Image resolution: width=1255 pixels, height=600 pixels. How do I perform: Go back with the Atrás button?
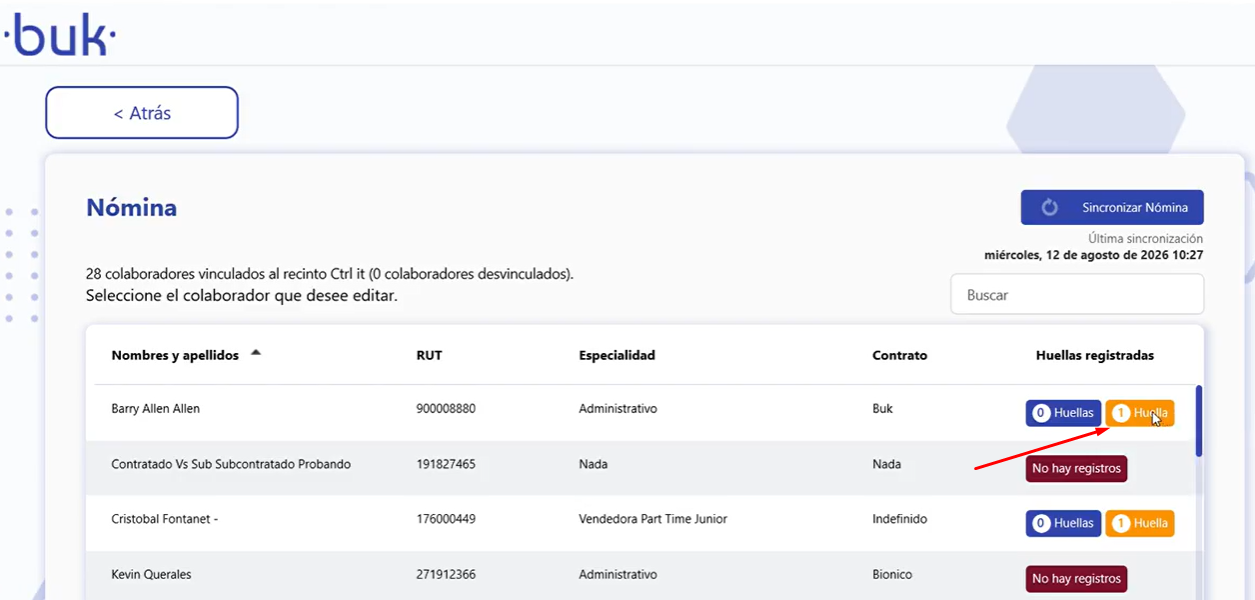click(x=142, y=113)
